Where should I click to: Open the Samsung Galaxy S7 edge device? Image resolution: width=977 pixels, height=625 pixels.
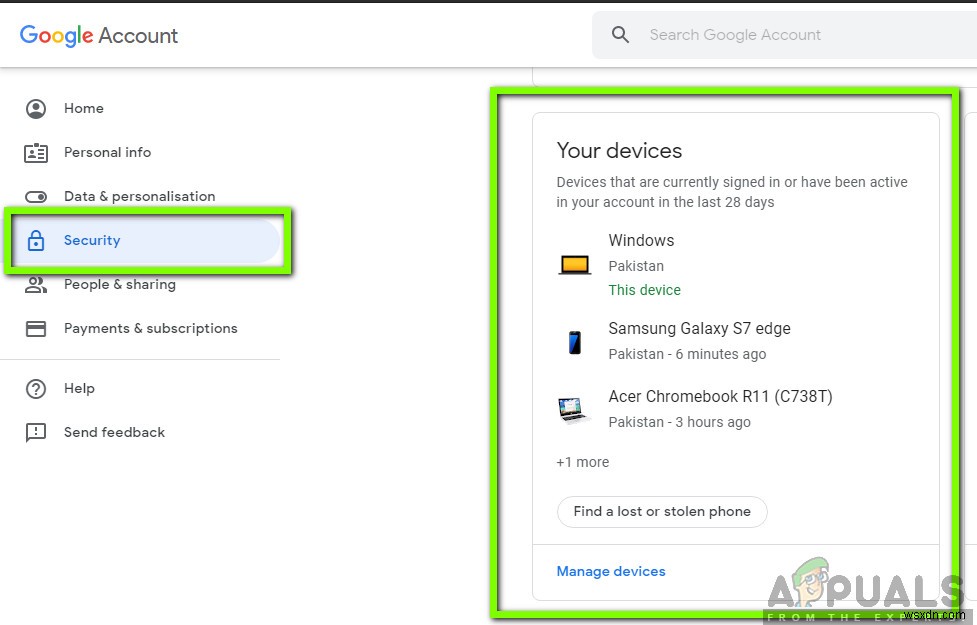(699, 329)
